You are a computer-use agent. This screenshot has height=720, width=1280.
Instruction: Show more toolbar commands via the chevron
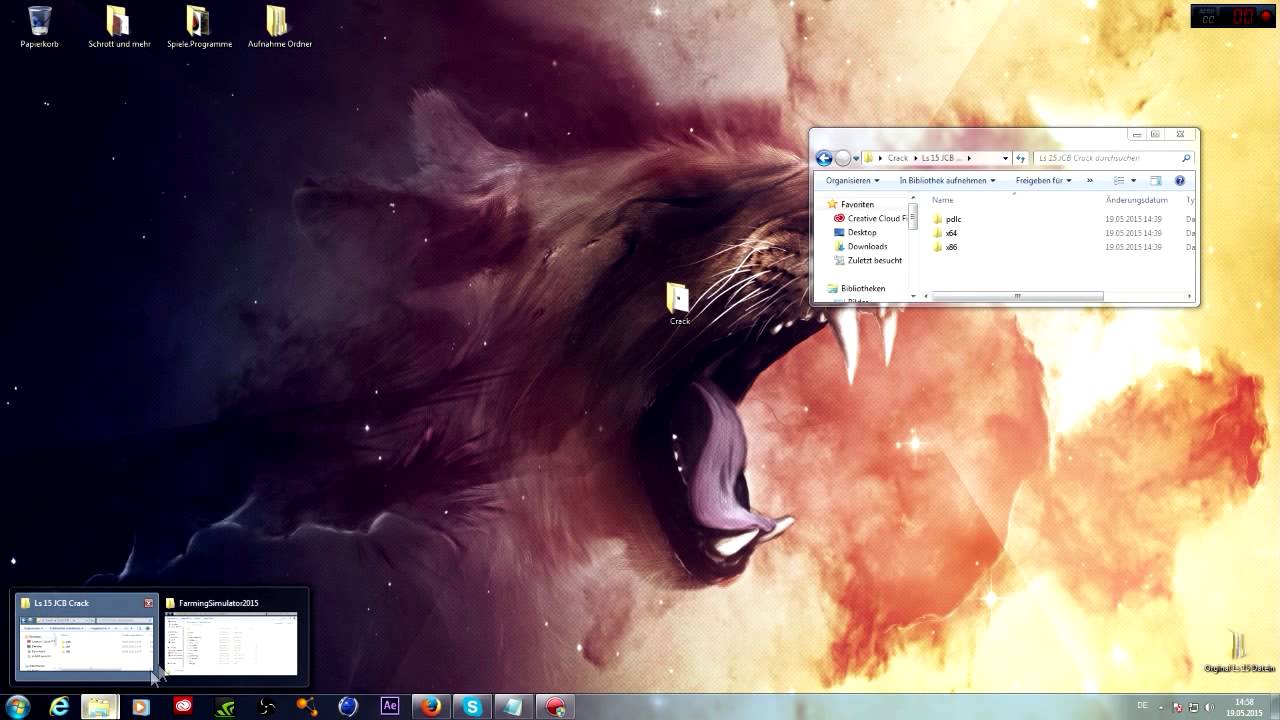pos(1090,181)
